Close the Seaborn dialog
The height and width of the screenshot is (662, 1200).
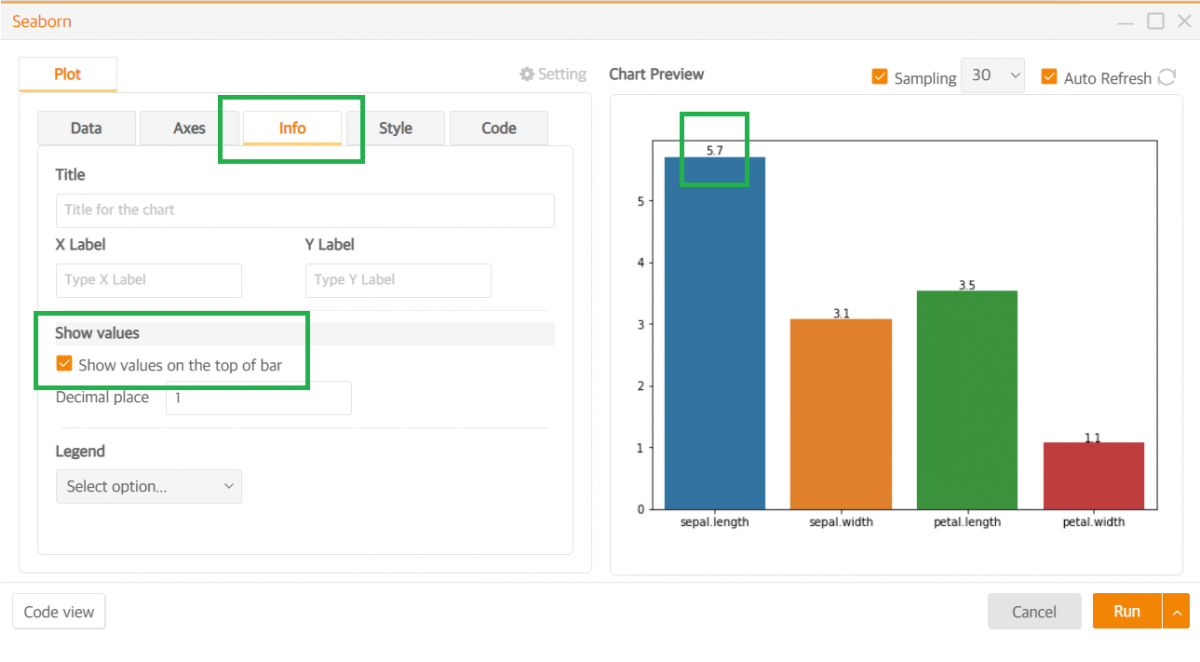(x=1183, y=21)
